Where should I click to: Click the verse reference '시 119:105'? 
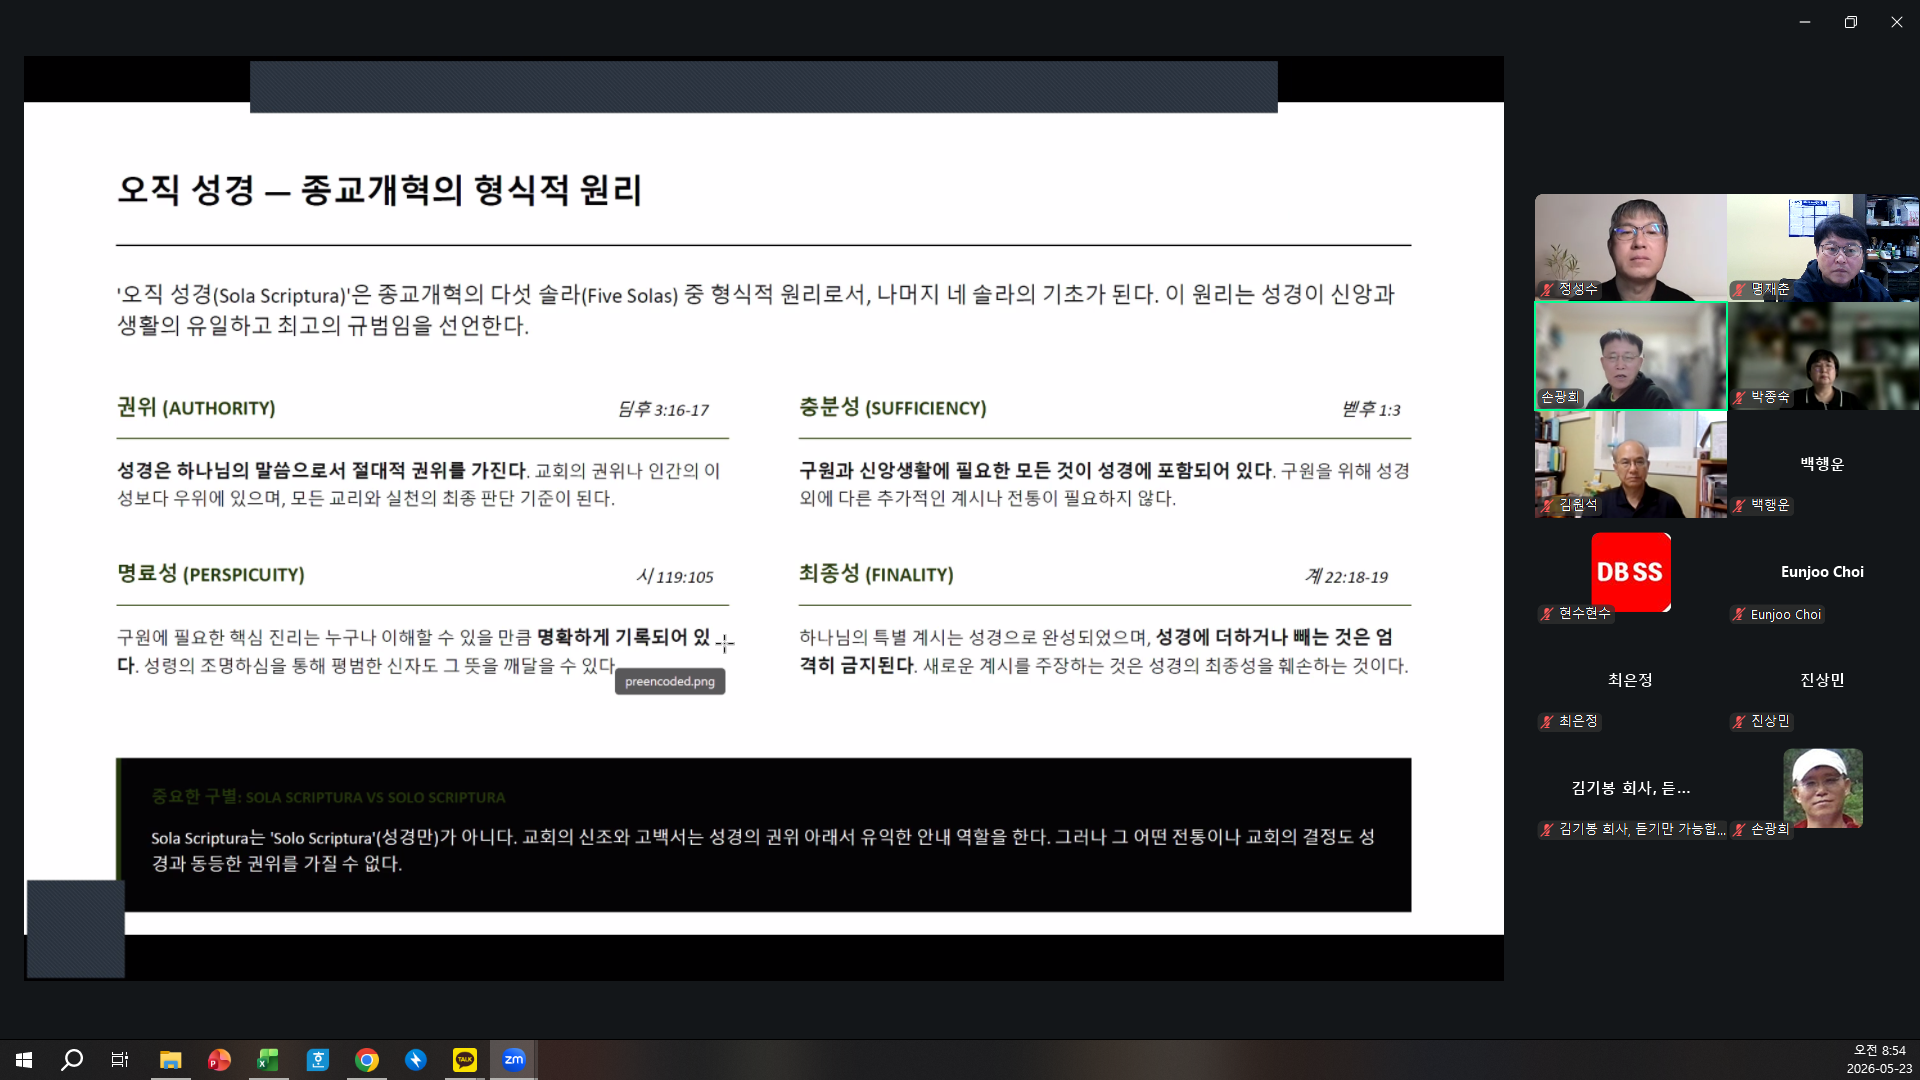tap(675, 577)
